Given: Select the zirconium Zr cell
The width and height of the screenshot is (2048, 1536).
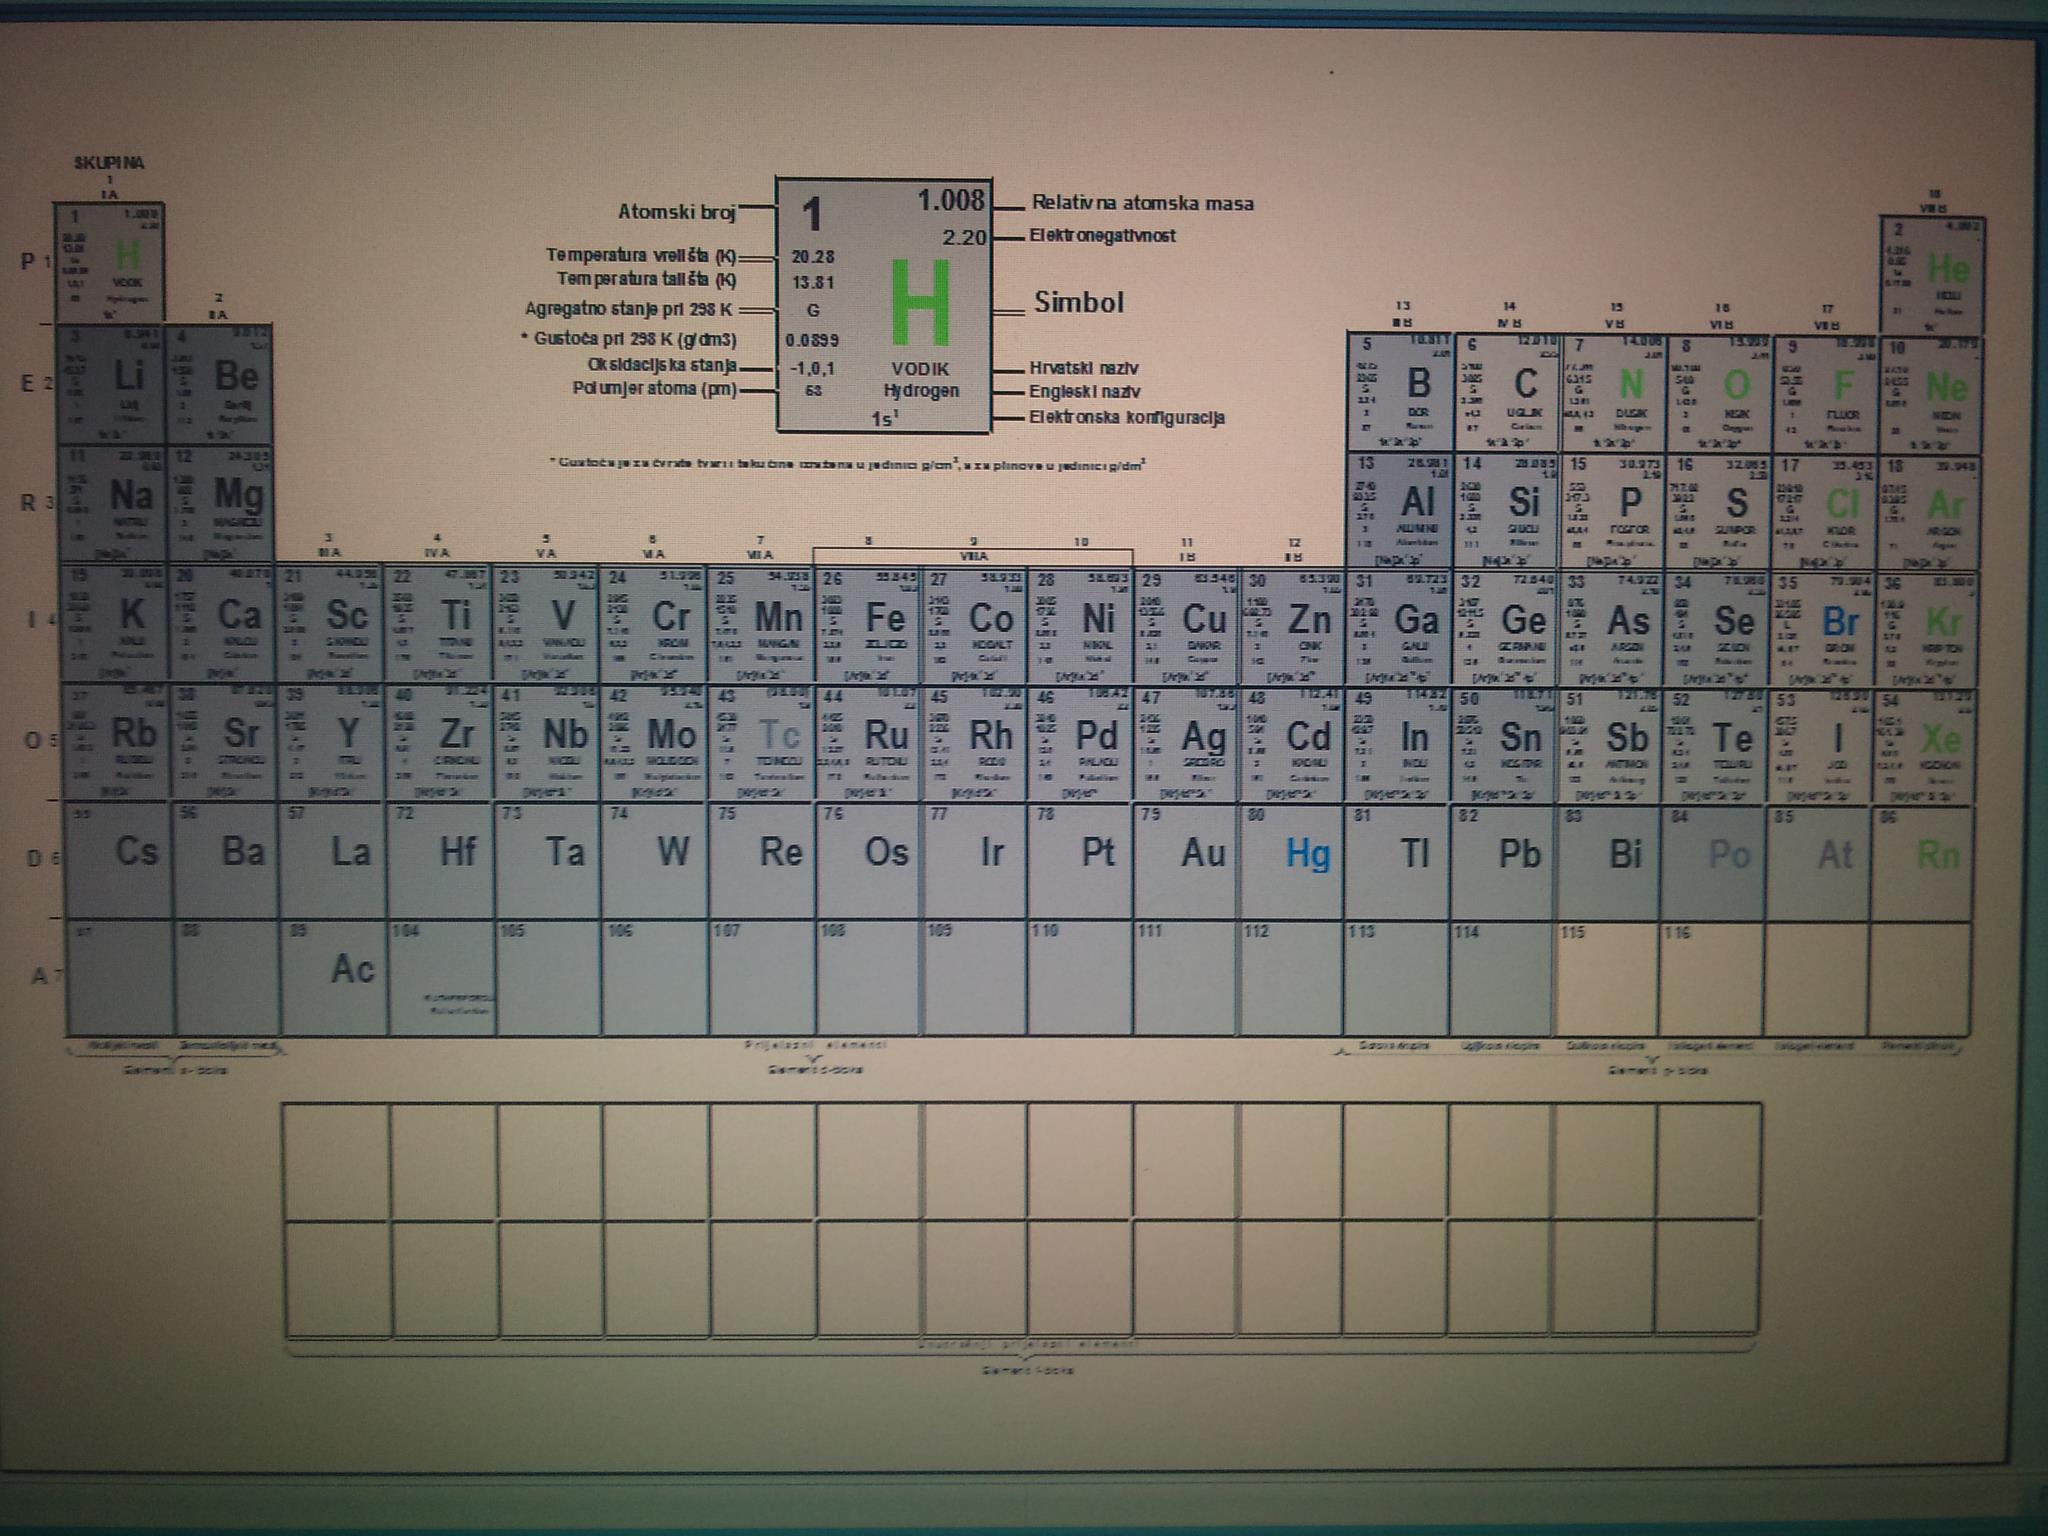Looking at the screenshot, I should tap(441, 743).
